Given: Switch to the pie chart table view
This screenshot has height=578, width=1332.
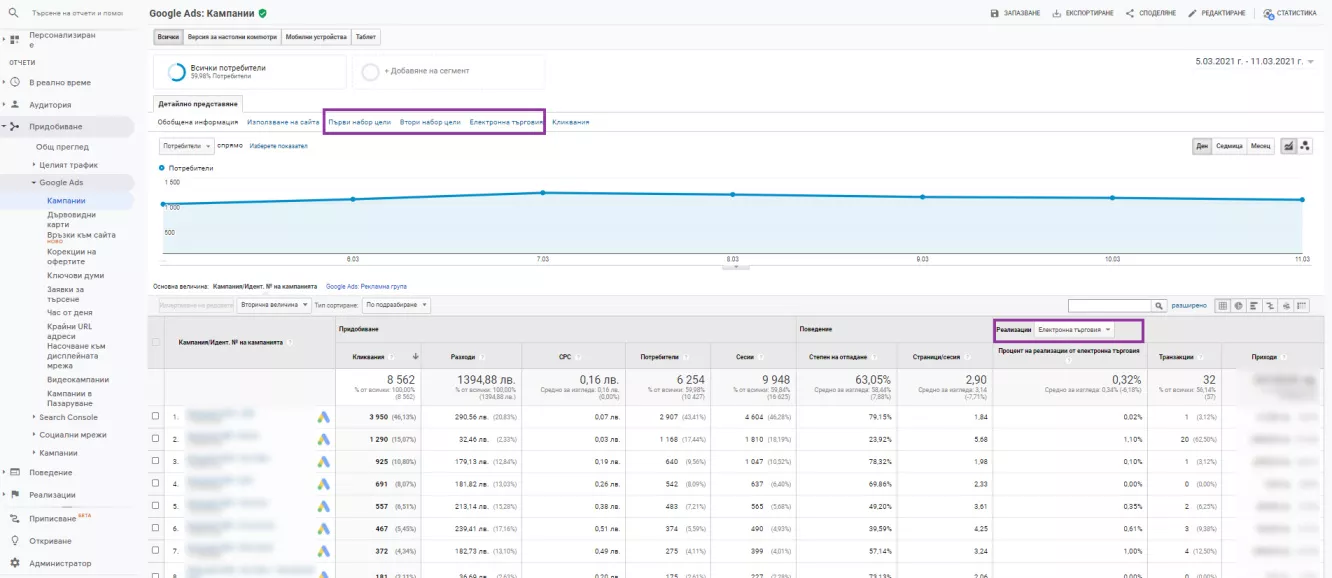Looking at the screenshot, I should click(x=1239, y=305).
